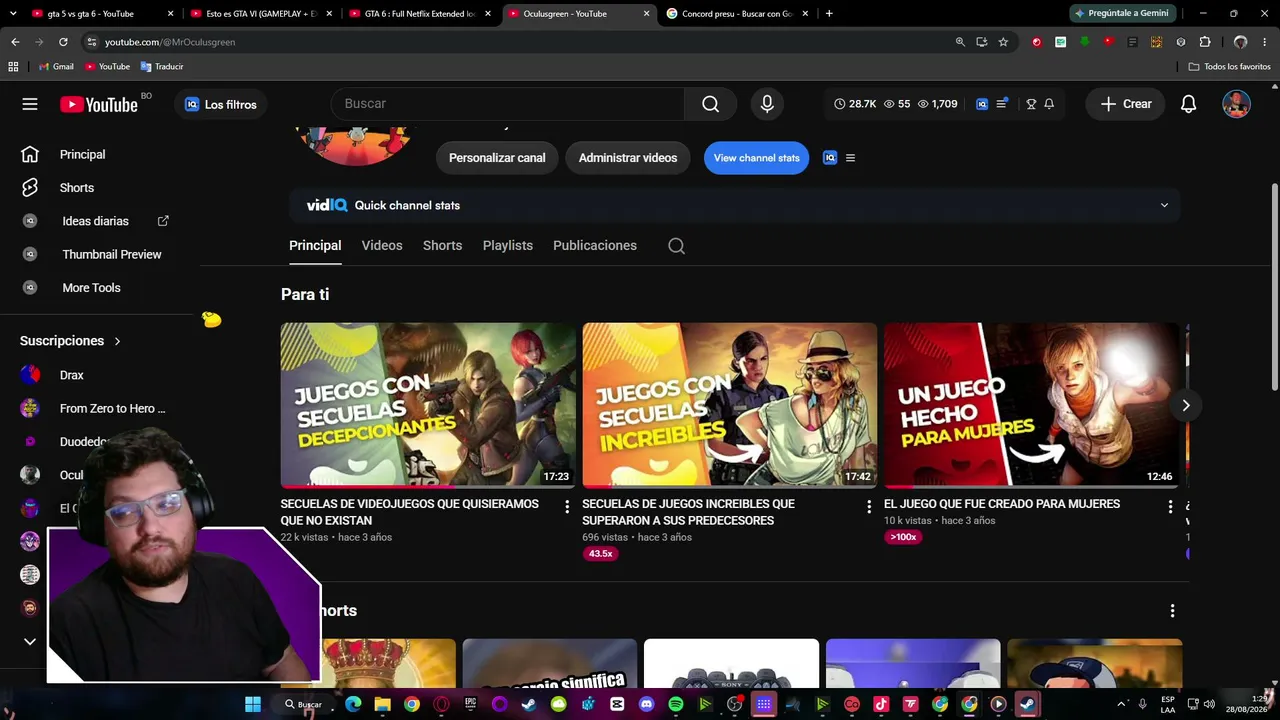Viewport: 1280px width, 720px height.
Task: Show more subscriptions with the down chevron
Action: (x=30, y=642)
